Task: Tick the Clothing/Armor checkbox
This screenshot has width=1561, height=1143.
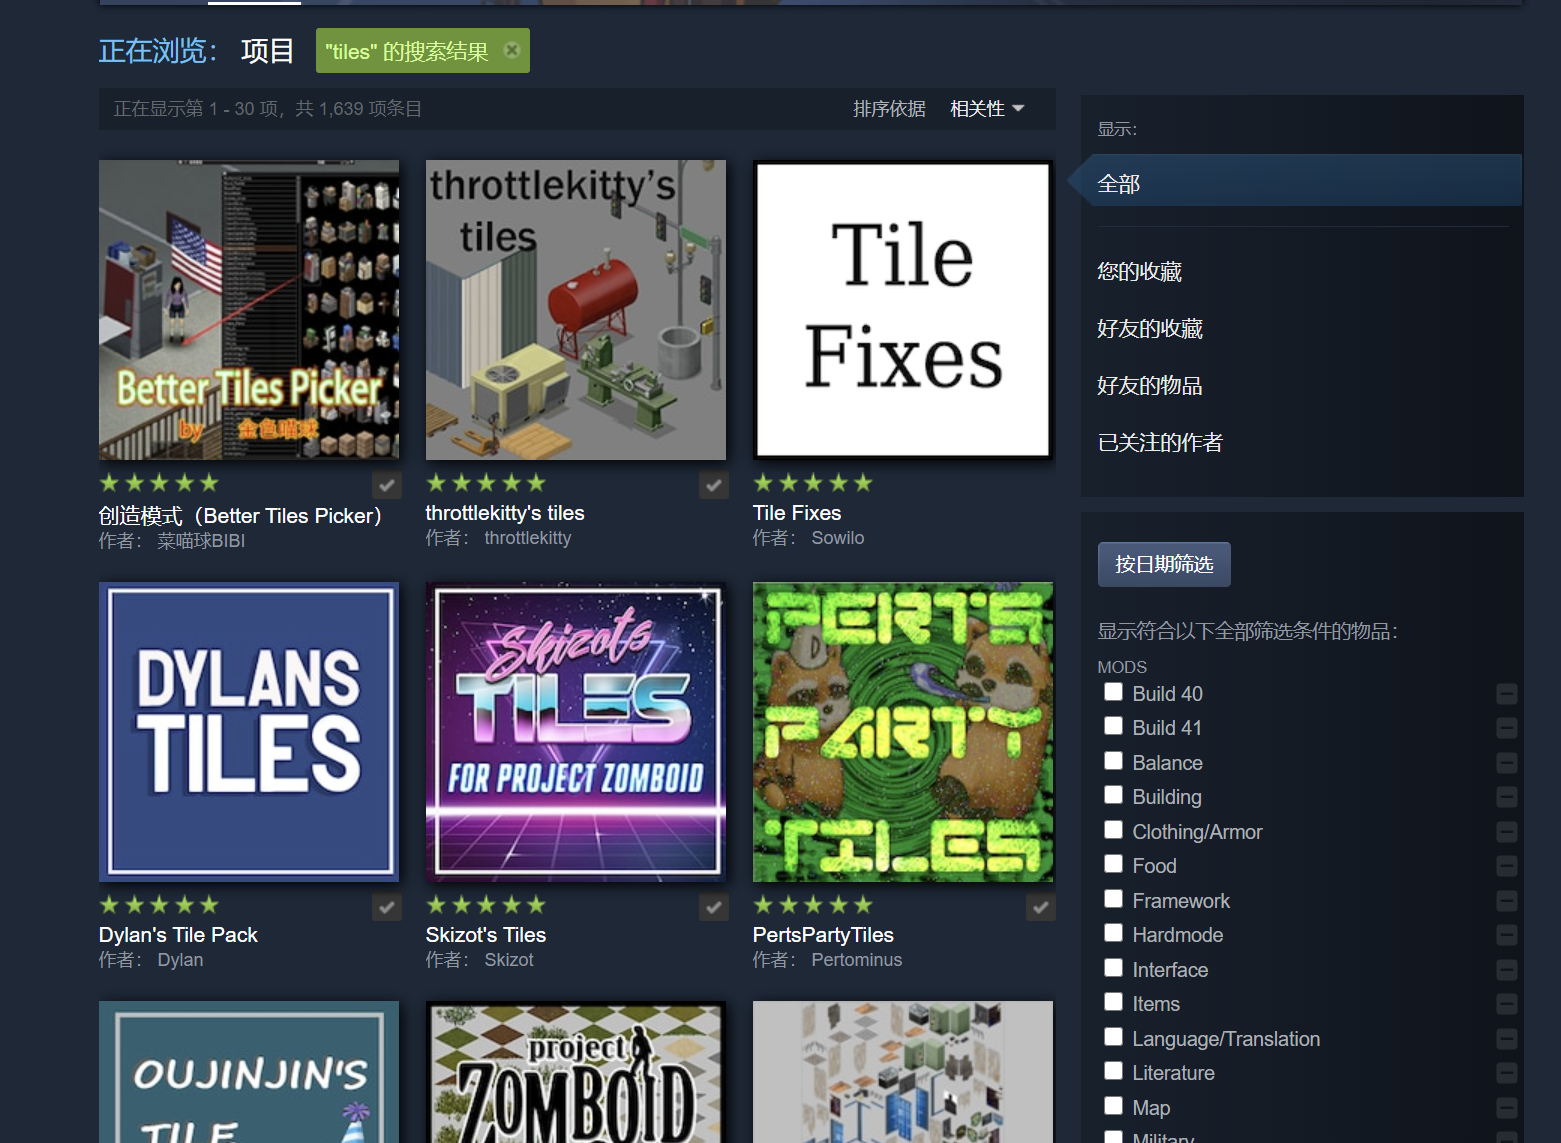Action: coord(1113,830)
